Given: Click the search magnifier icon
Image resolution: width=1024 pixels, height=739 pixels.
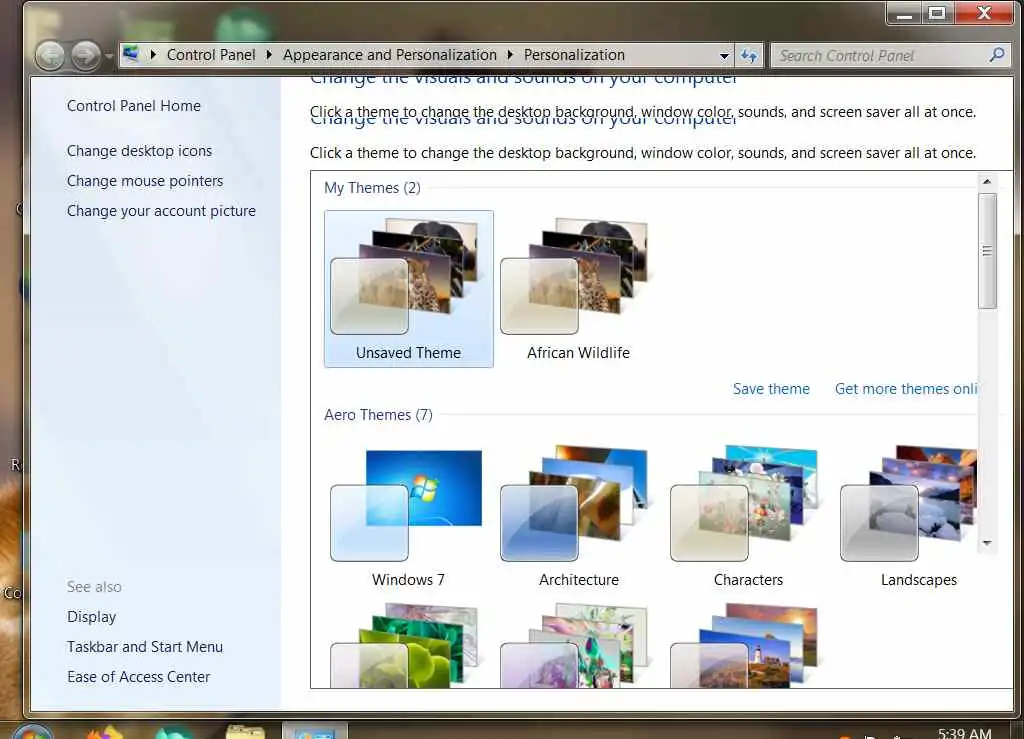Looking at the screenshot, I should point(997,55).
